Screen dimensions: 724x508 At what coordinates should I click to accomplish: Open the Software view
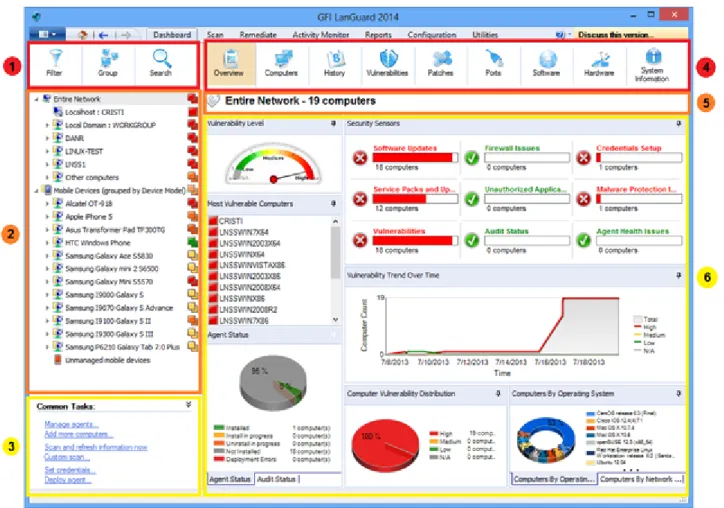point(546,63)
